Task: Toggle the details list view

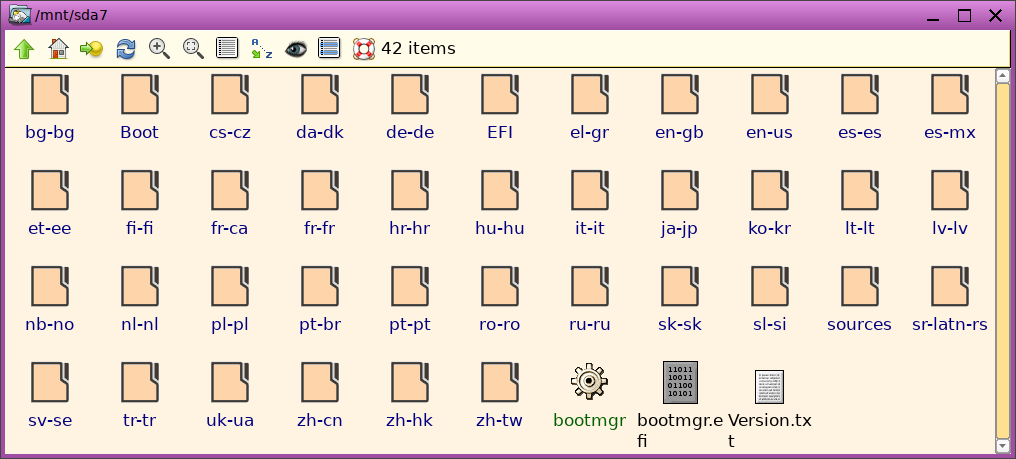Action: [227, 49]
